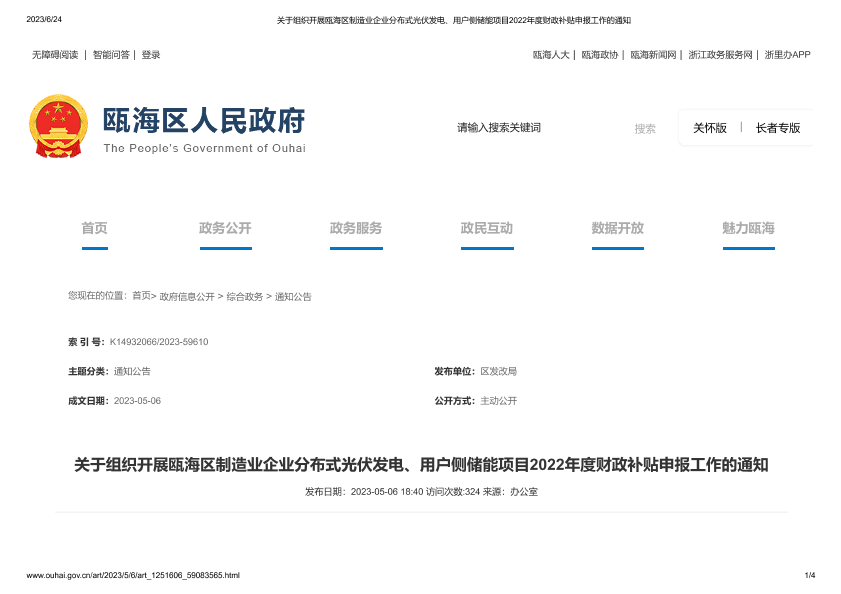The height and width of the screenshot is (594, 841).
Task: Switch to 关怀版 care version
Action: click(x=710, y=128)
